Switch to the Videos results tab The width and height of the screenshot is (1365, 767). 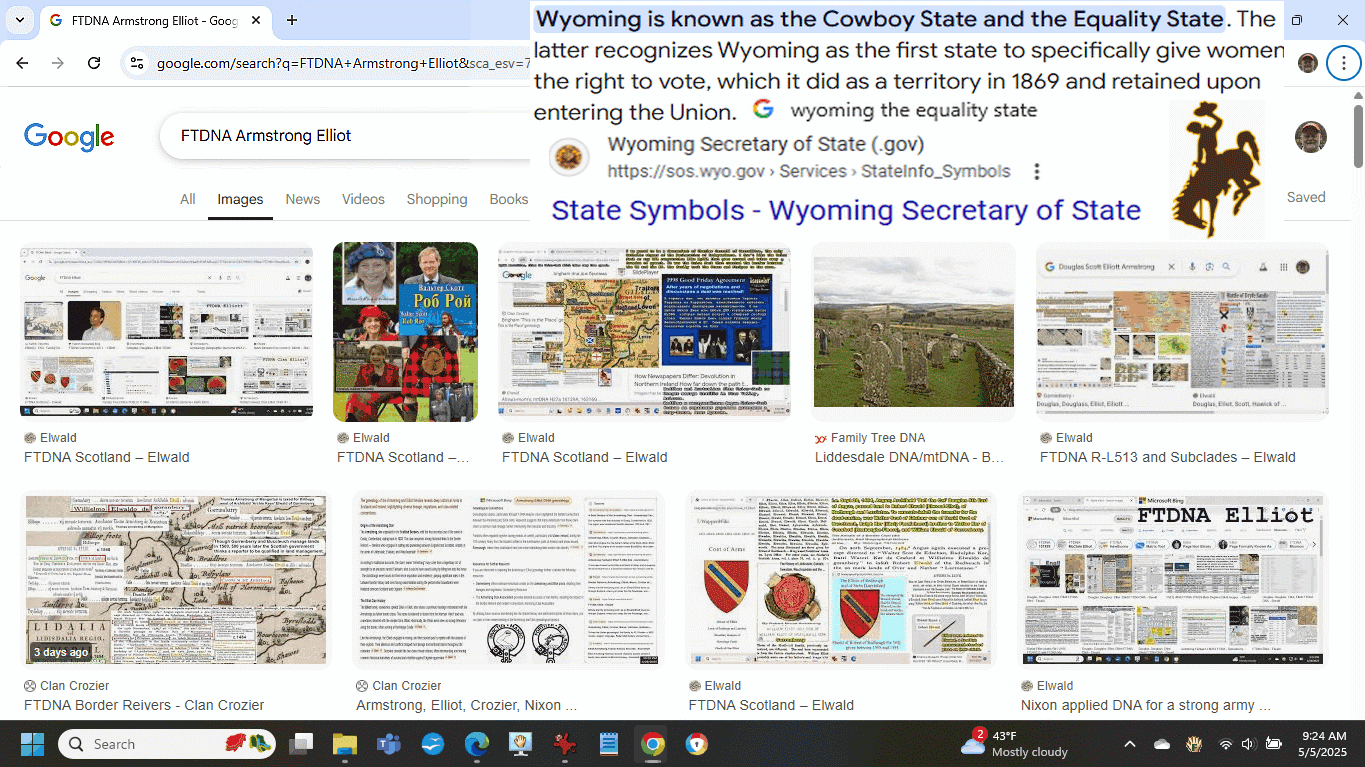(363, 199)
